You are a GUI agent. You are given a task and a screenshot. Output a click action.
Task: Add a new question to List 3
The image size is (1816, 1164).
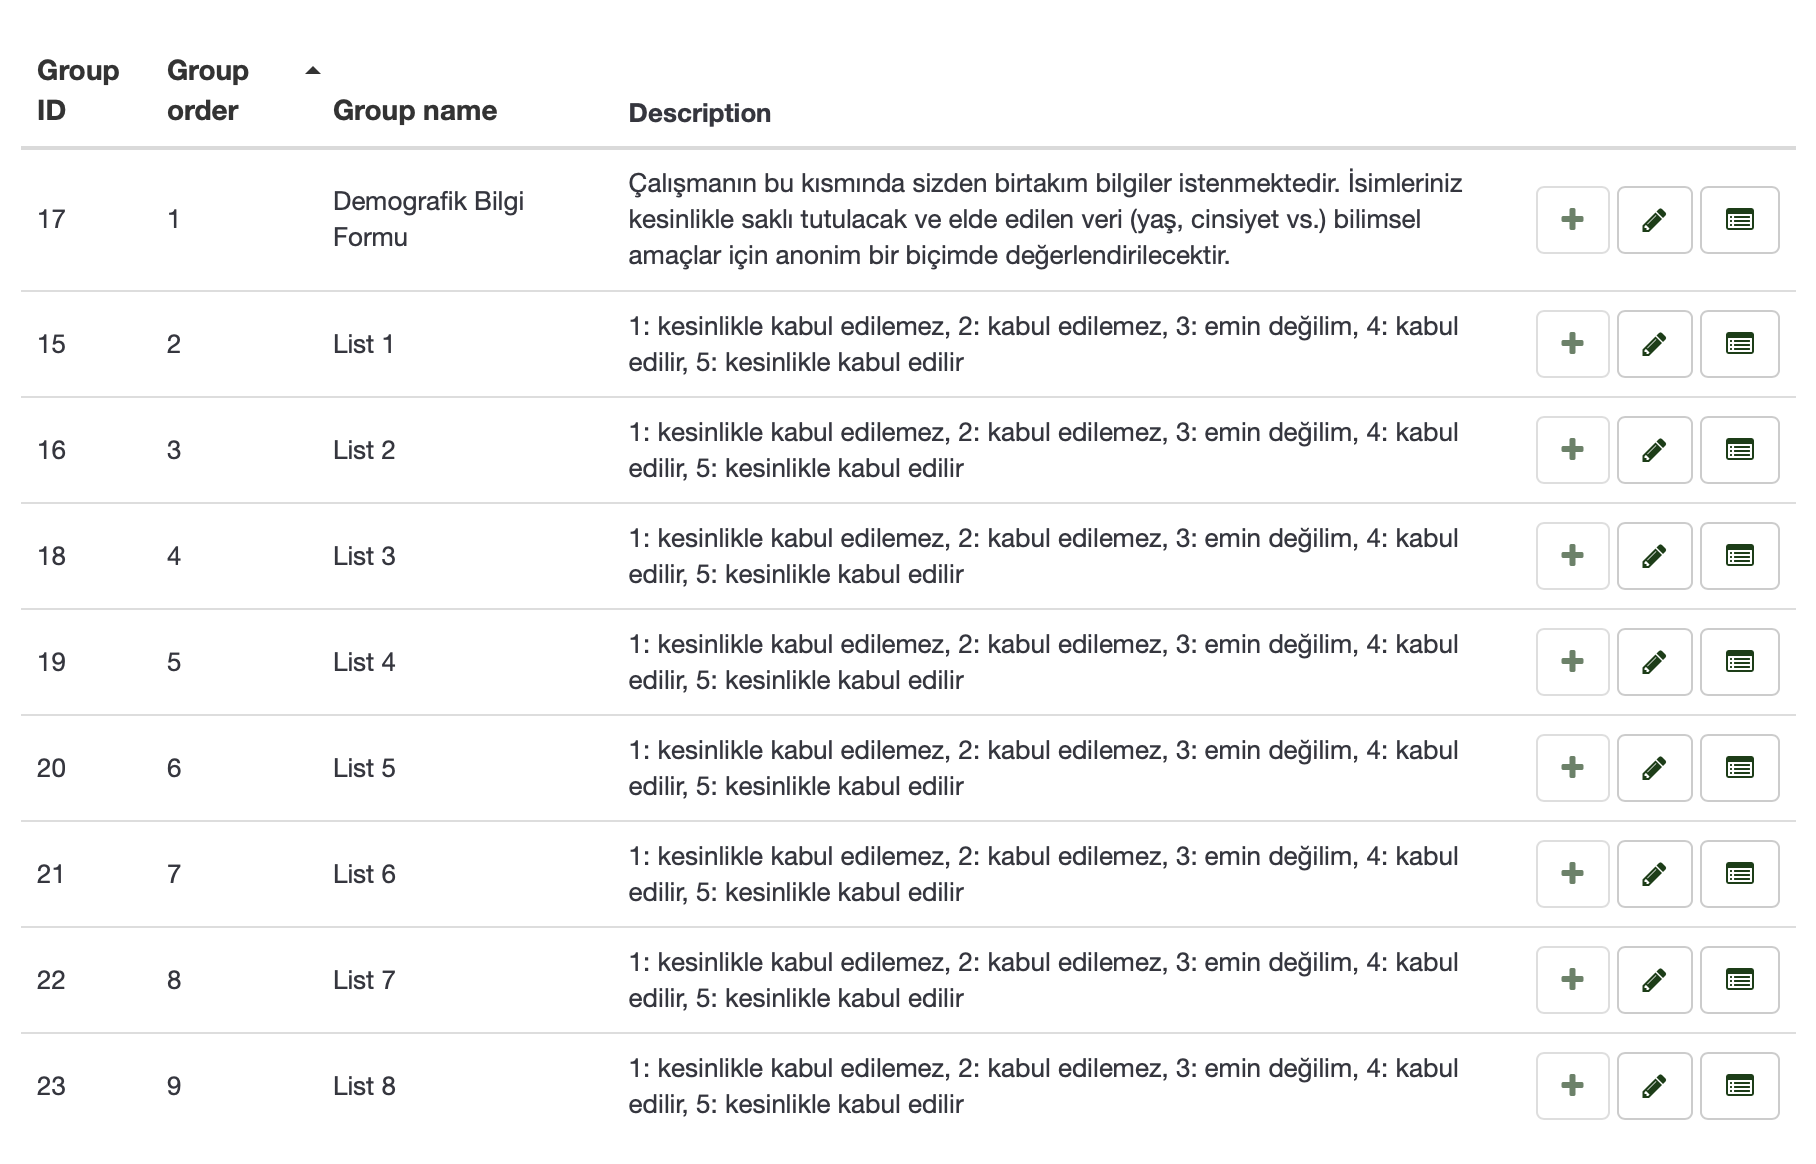(x=1572, y=556)
